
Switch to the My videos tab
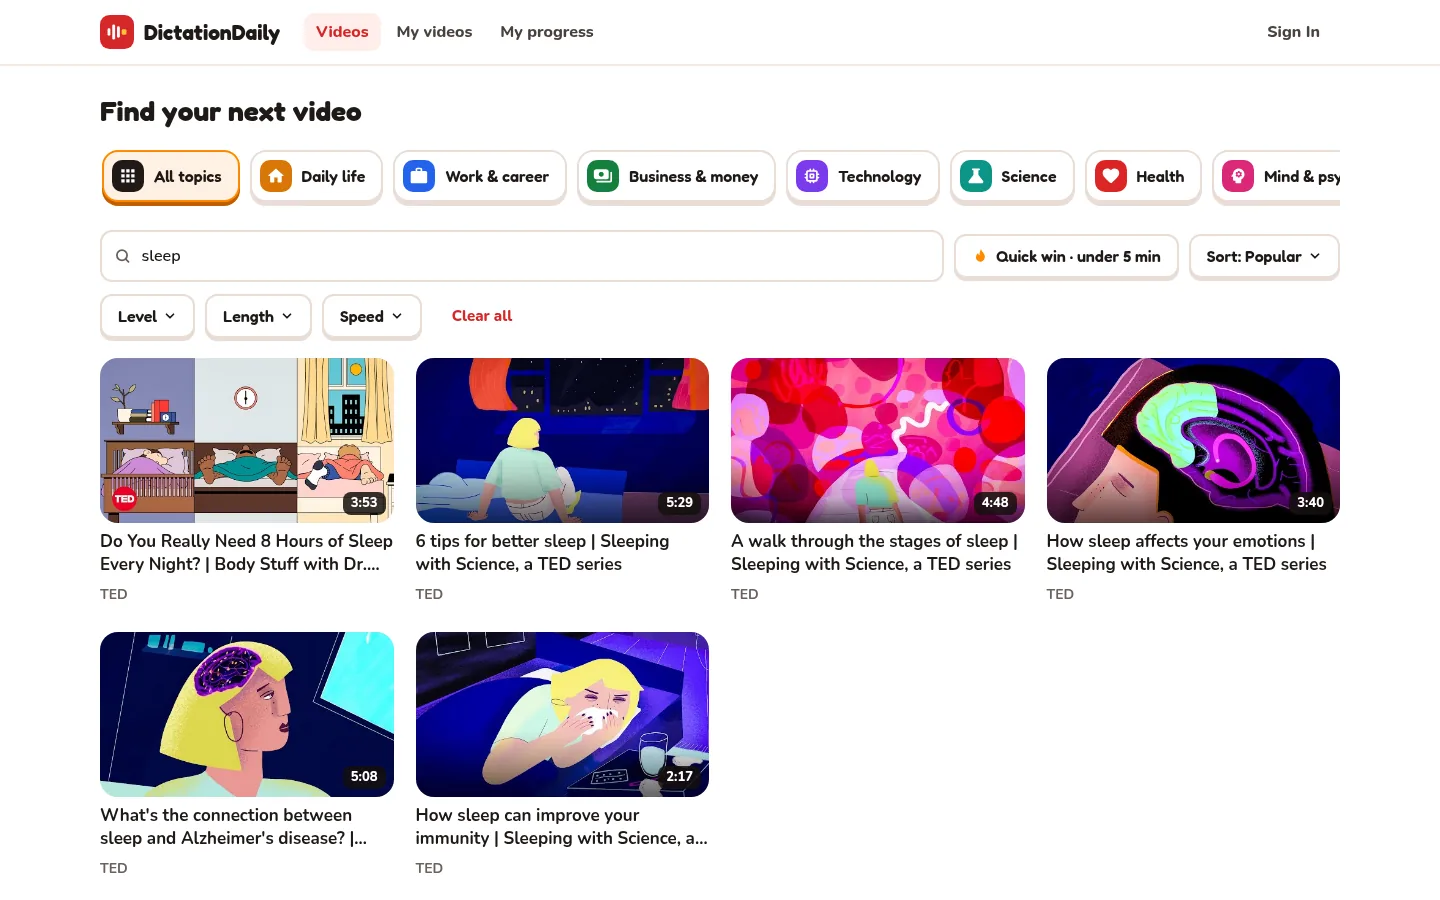click(434, 32)
